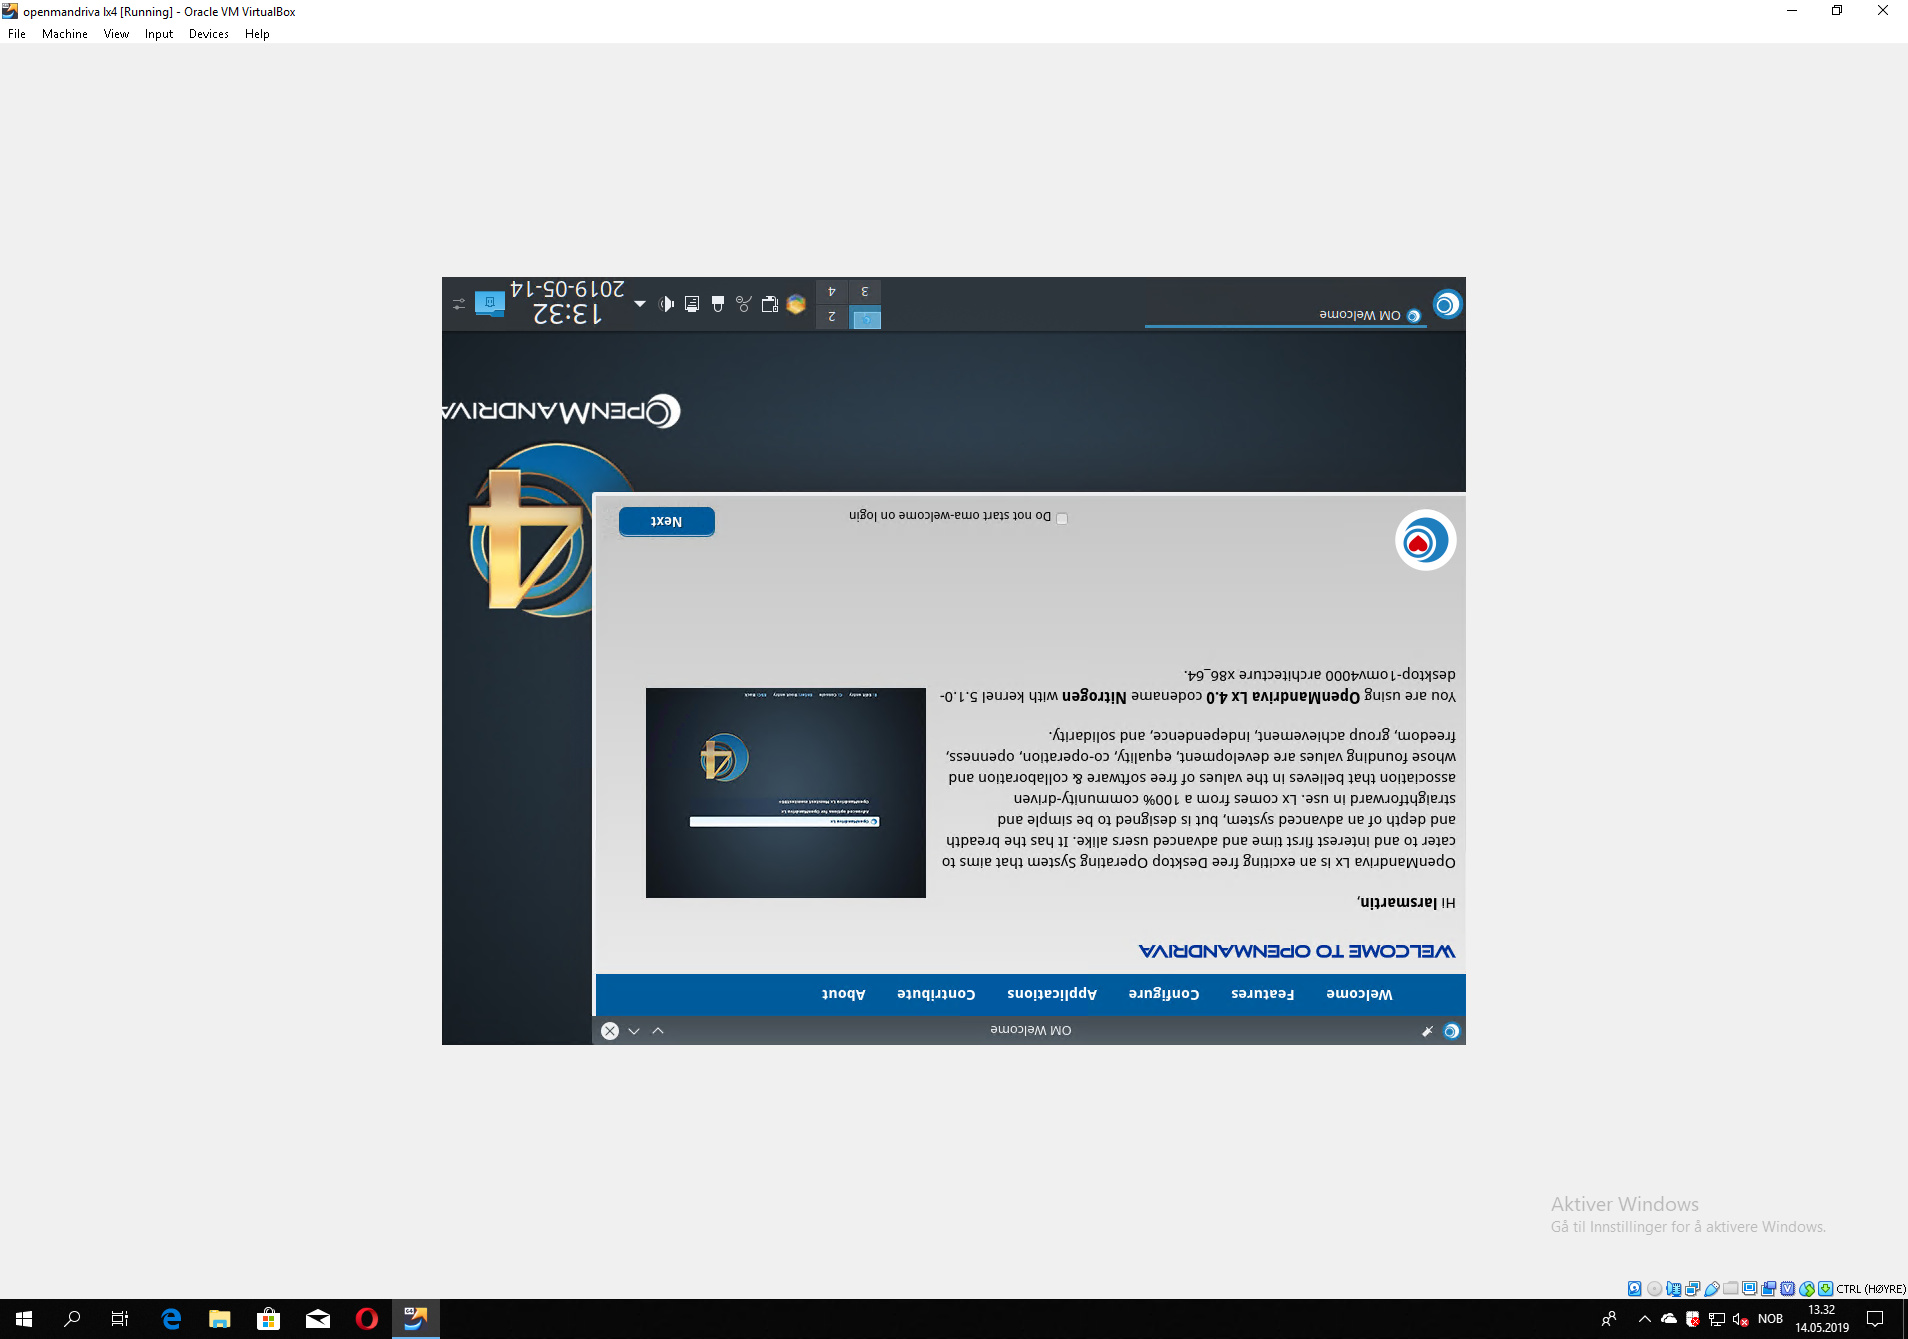Image resolution: width=1908 pixels, height=1339 pixels.
Task: Switch to virtual desktop 3 in pager
Action: [865, 292]
